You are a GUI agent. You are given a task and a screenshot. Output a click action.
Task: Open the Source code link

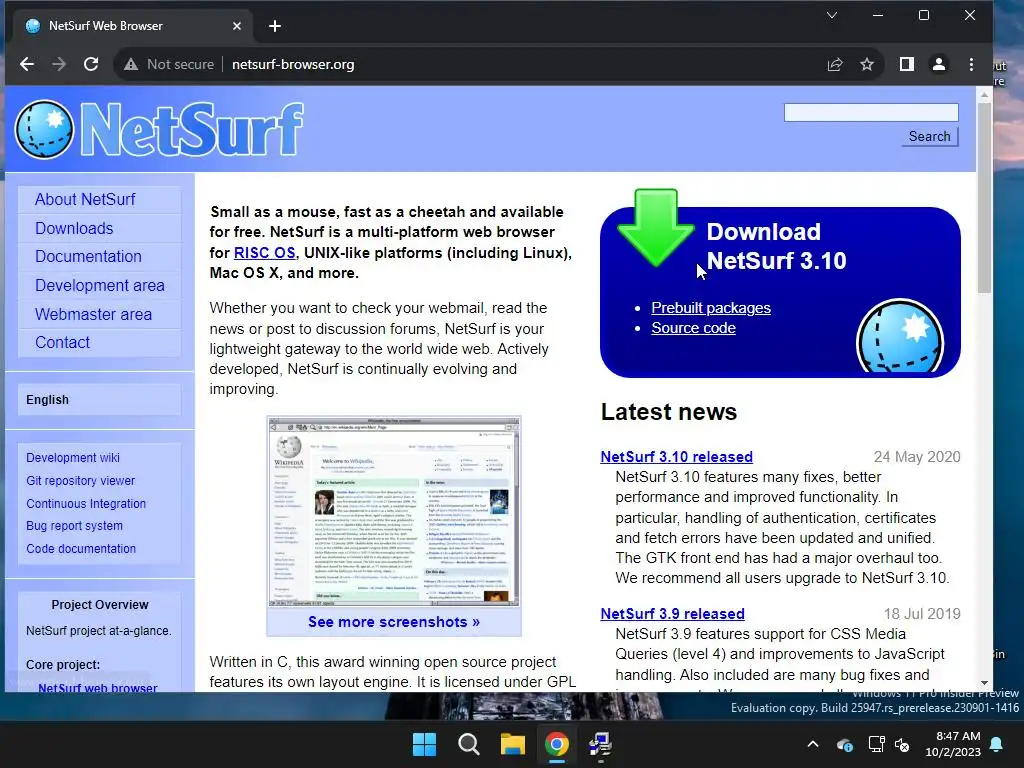pyautogui.click(x=694, y=328)
